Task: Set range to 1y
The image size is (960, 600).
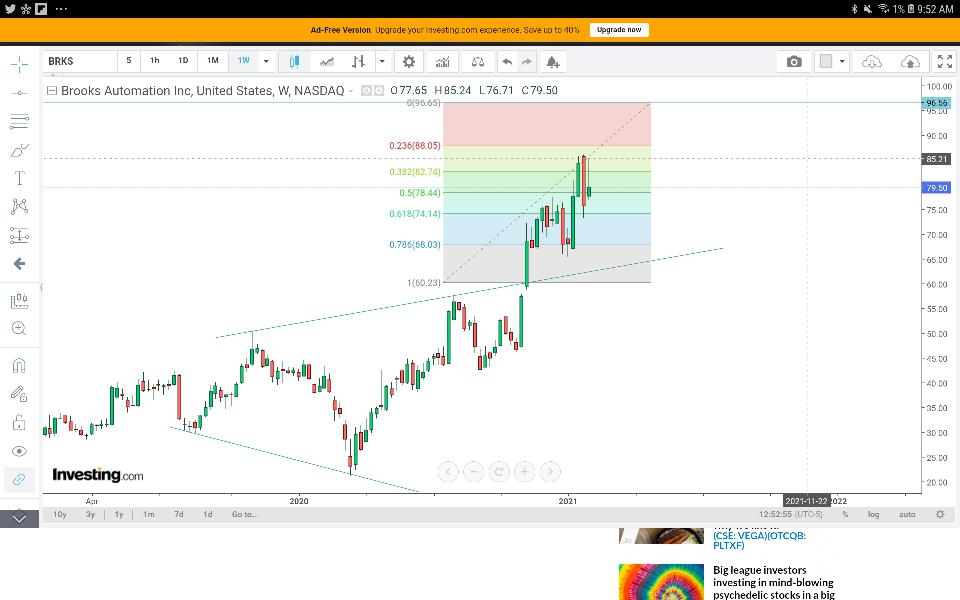Action: (x=119, y=514)
